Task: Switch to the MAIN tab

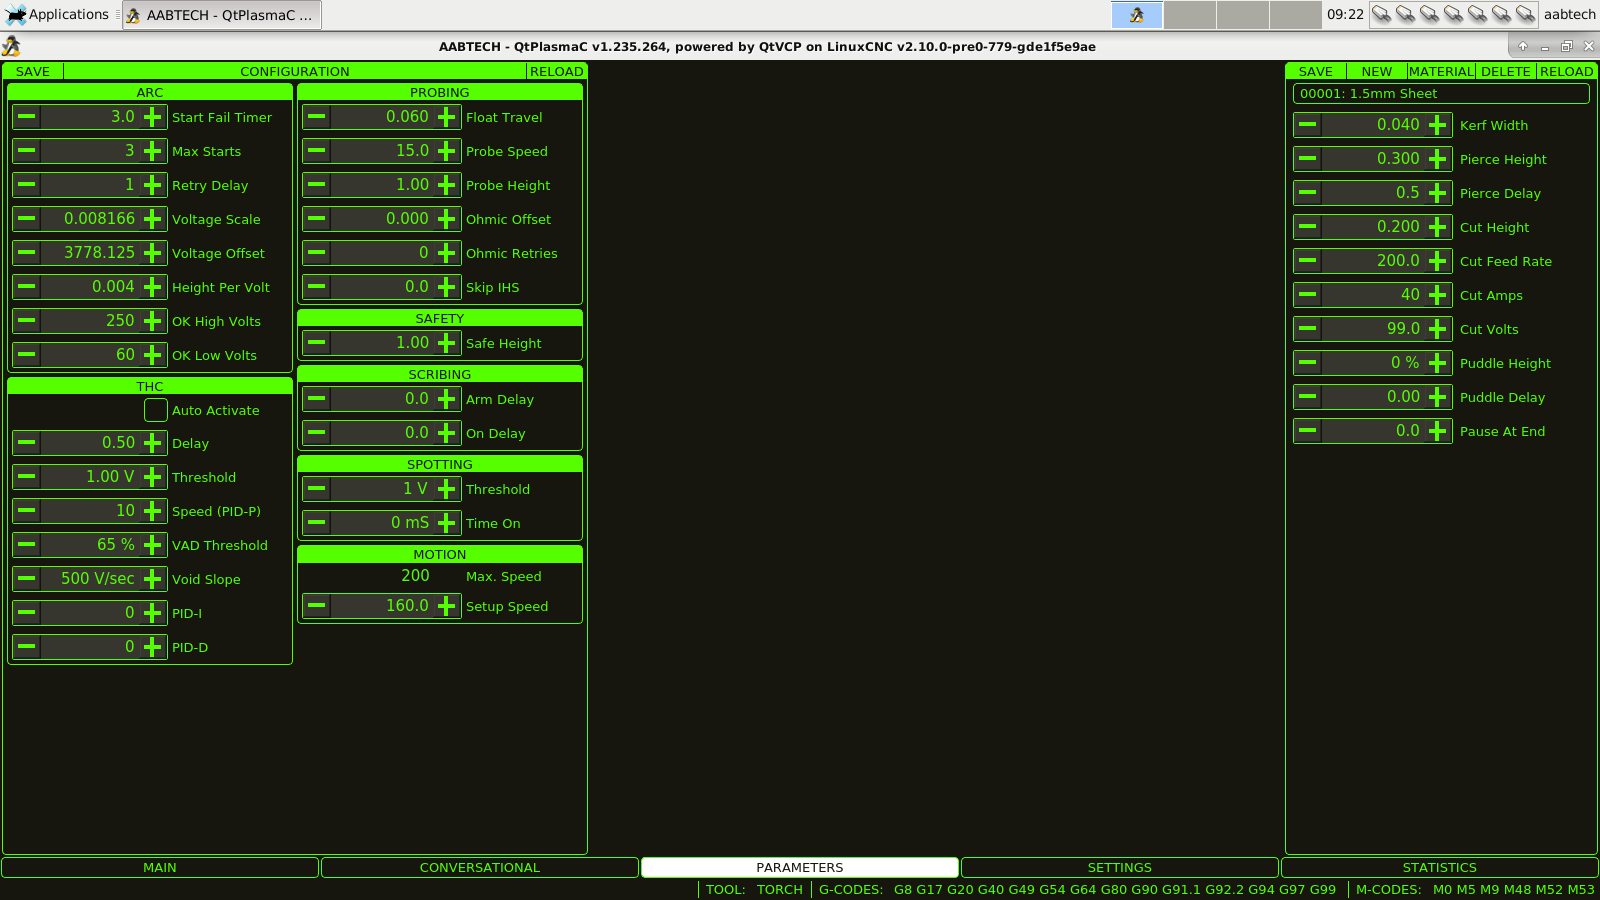Action: tap(160, 867)
